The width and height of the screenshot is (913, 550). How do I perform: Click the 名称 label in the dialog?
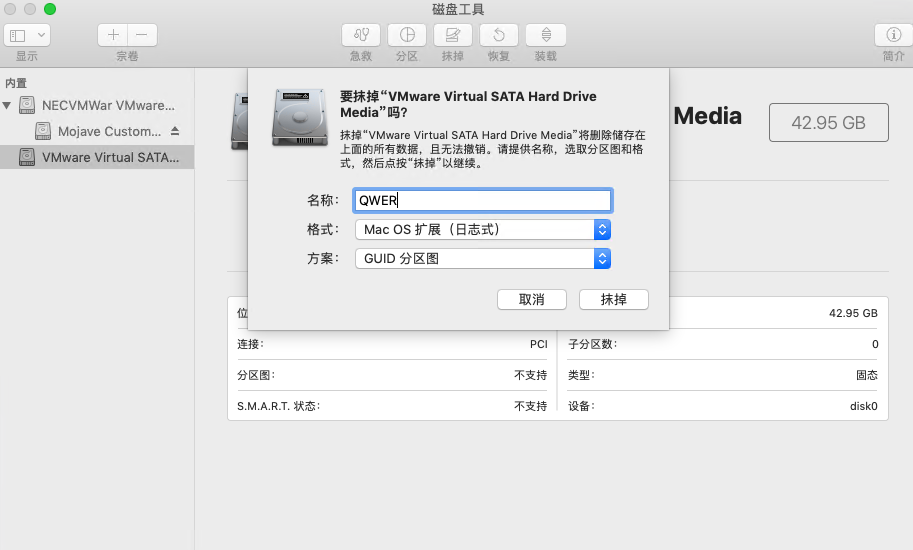323,200
